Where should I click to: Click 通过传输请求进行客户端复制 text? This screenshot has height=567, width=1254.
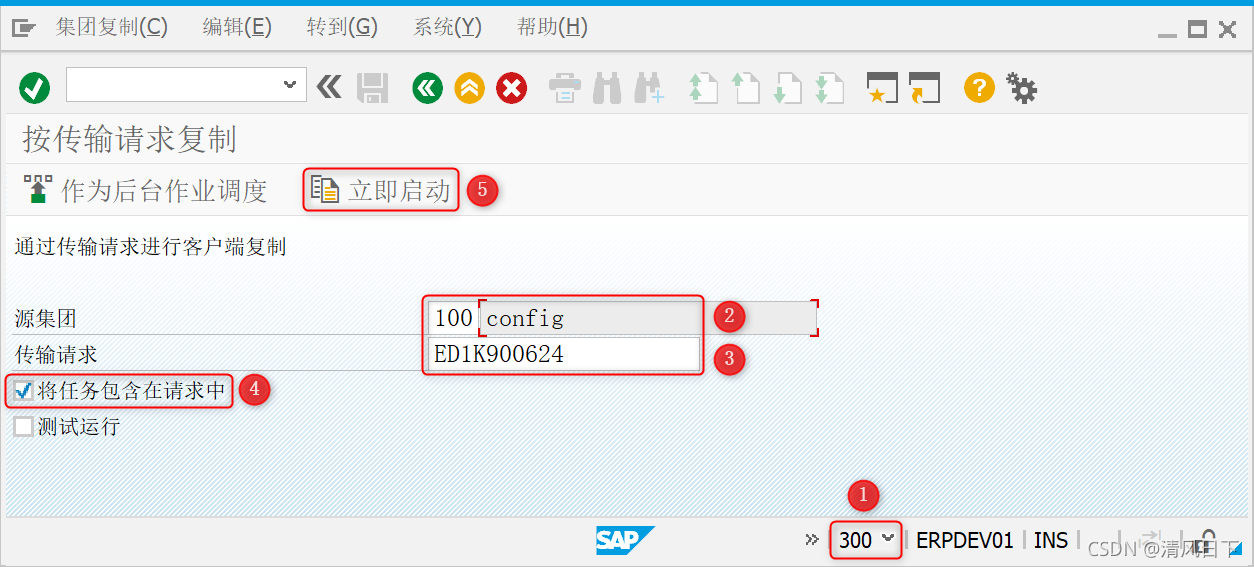click(x=150, y=247)
